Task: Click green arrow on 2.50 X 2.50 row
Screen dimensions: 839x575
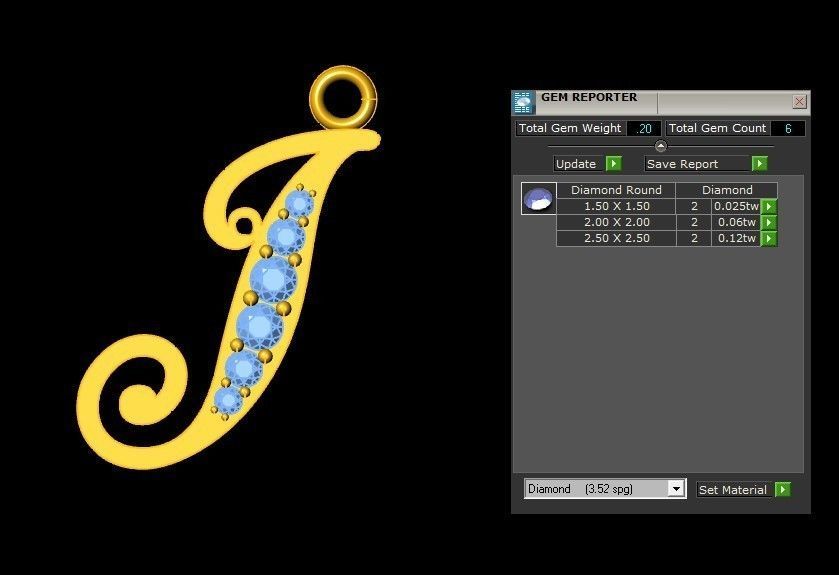Action: pos(769,239)
